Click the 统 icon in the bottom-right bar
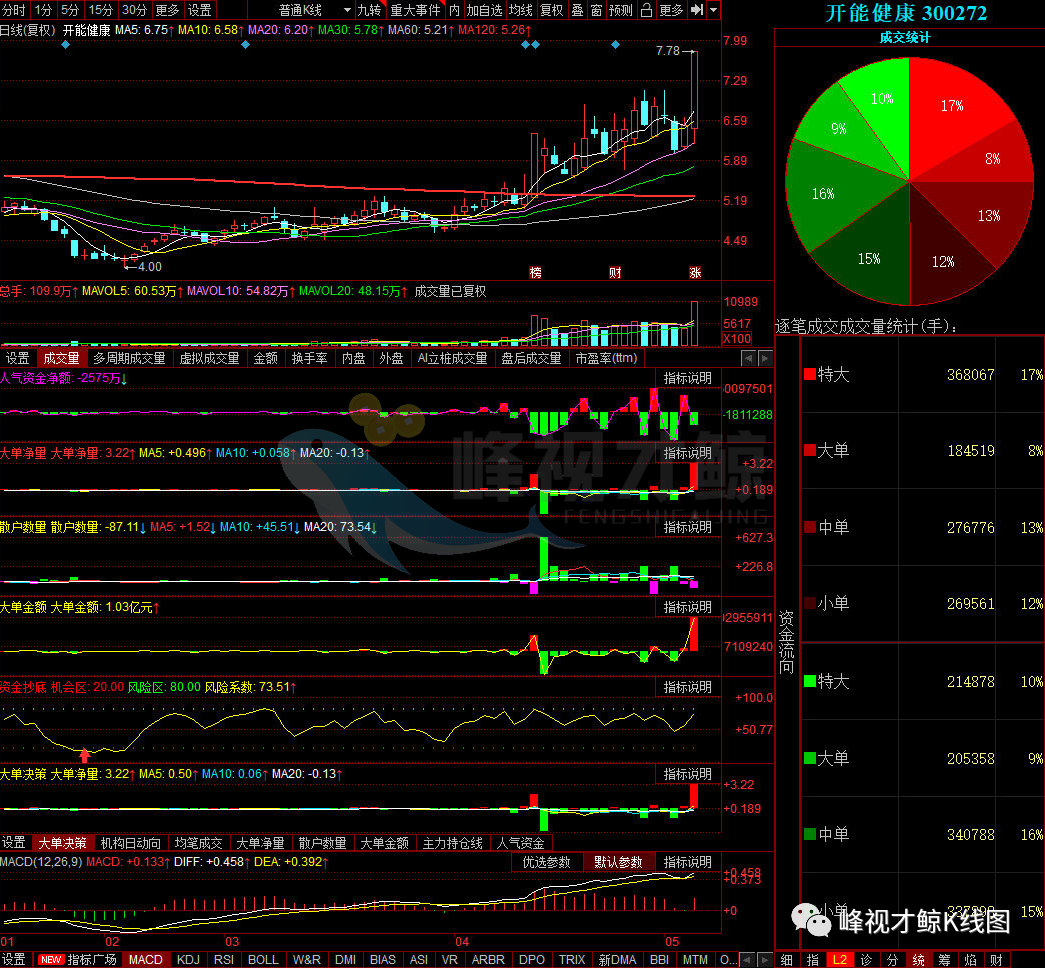 [918, 959]
